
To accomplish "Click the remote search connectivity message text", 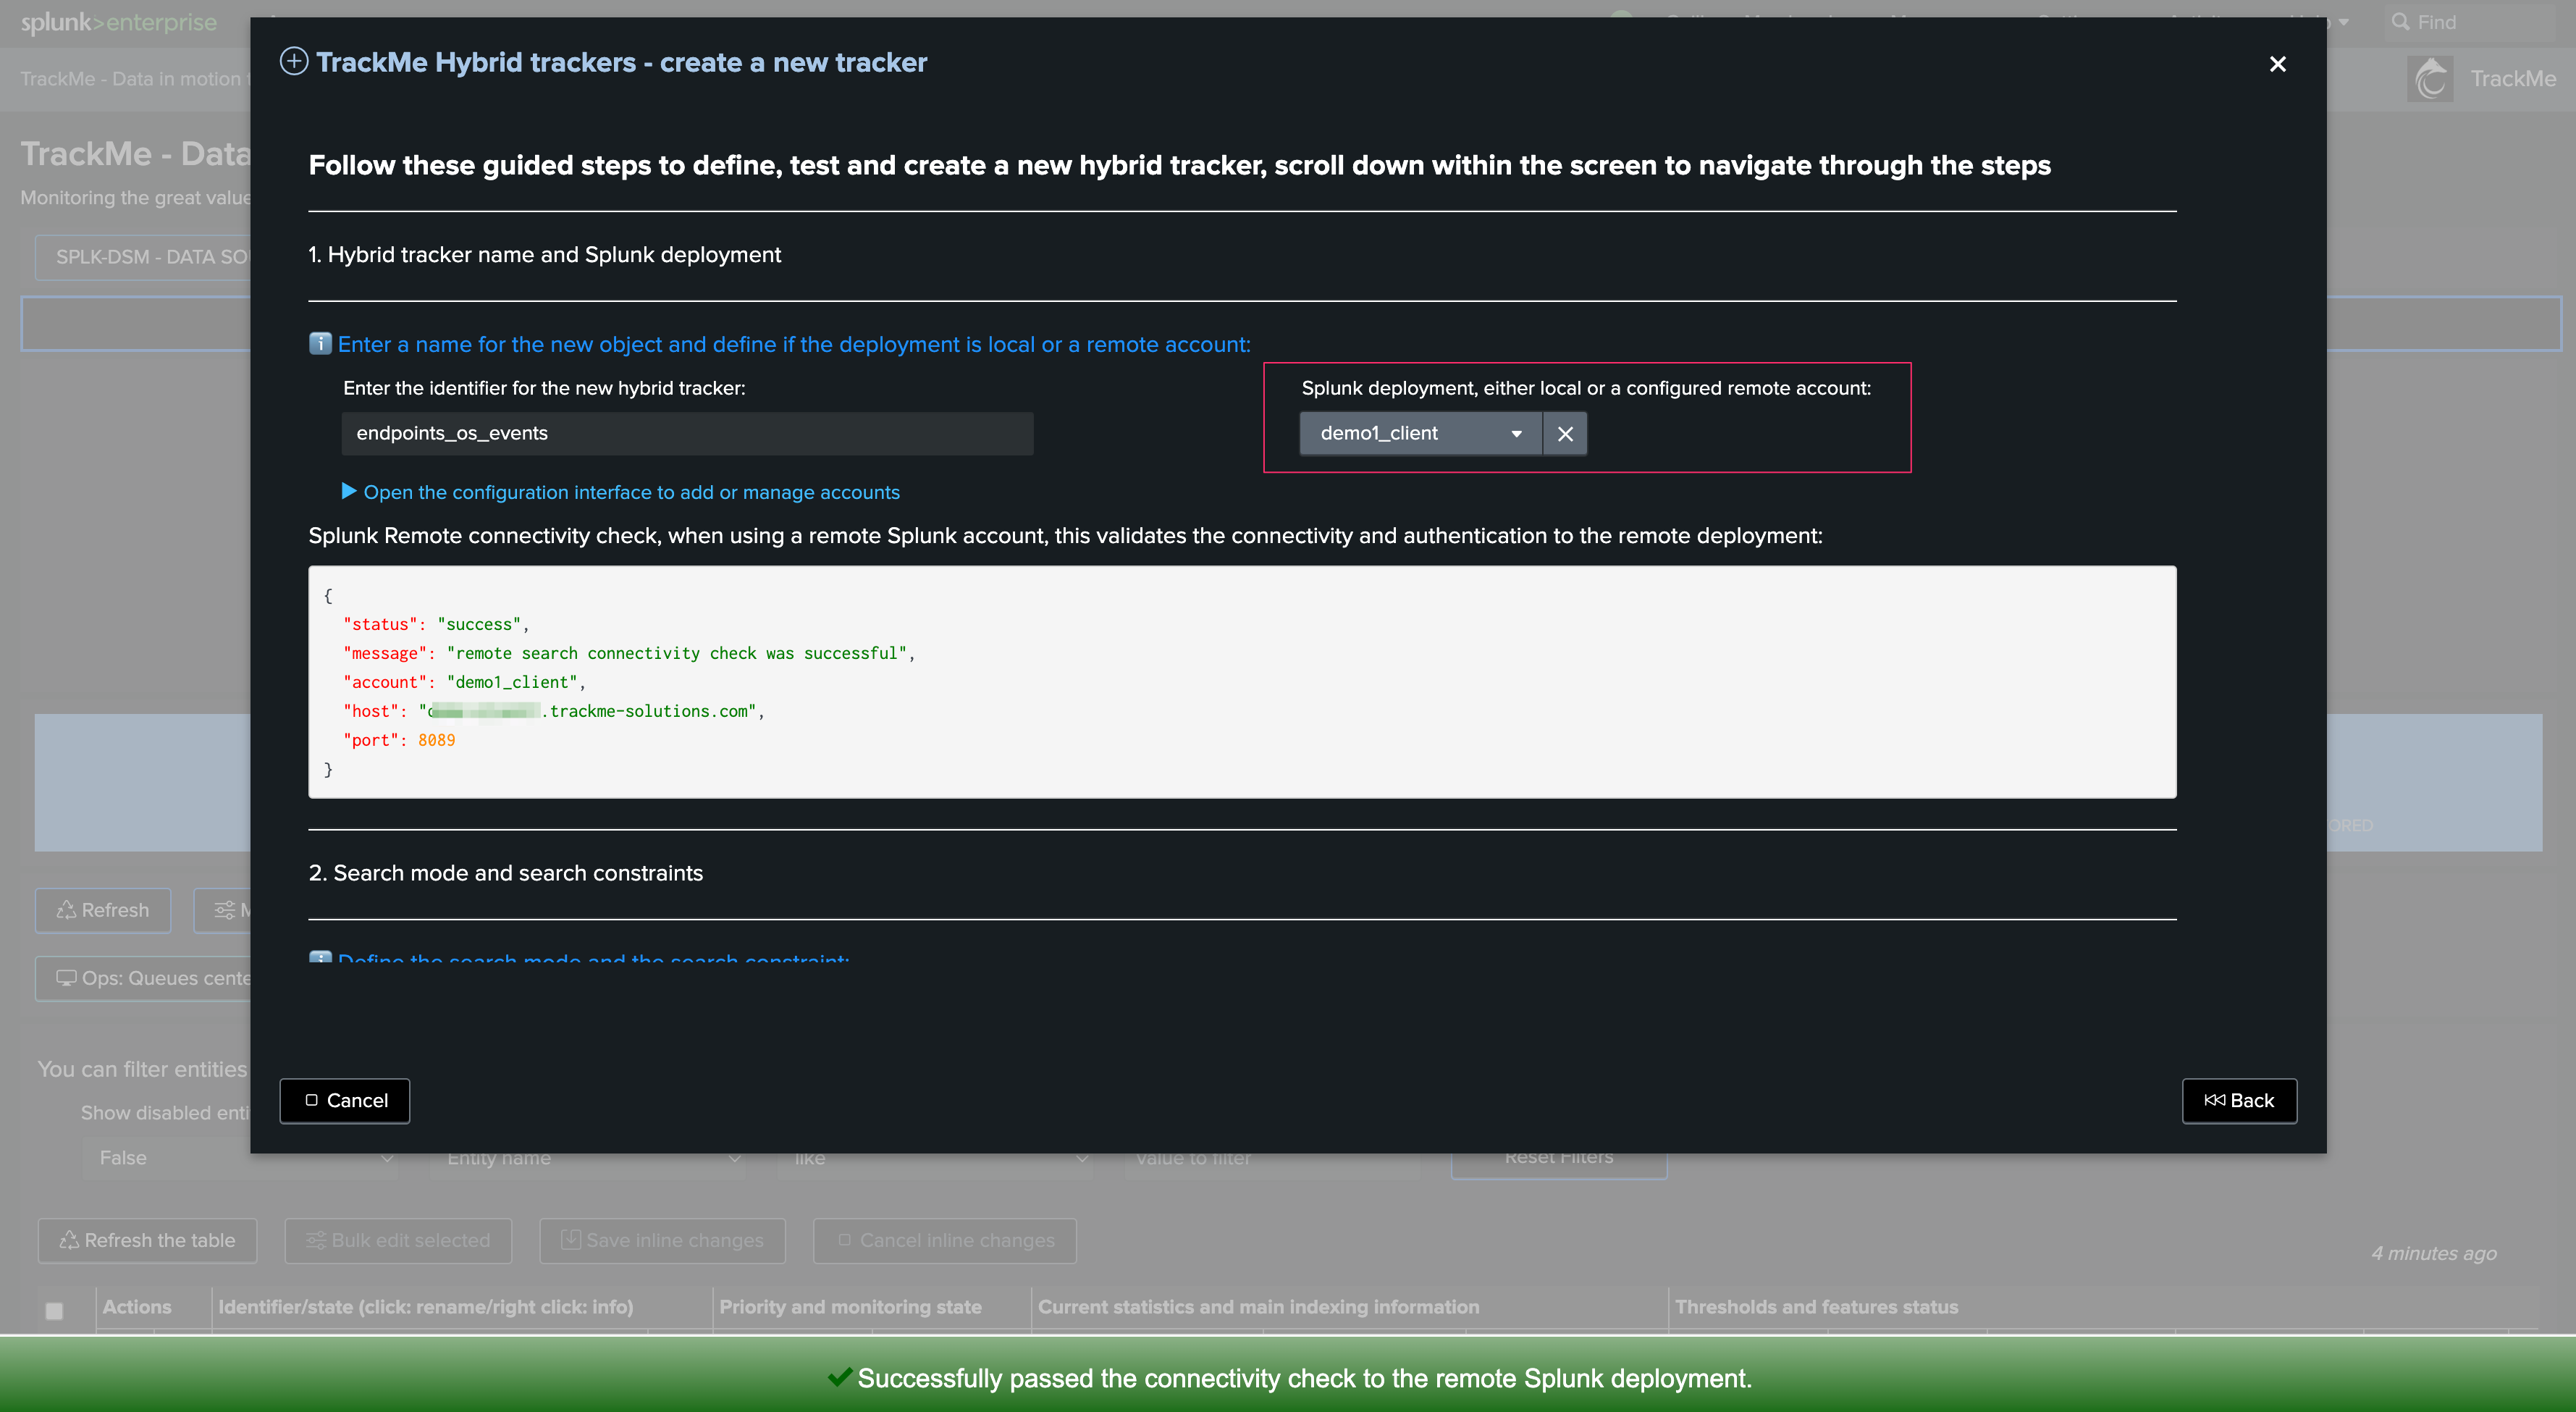I will point(677,653).
